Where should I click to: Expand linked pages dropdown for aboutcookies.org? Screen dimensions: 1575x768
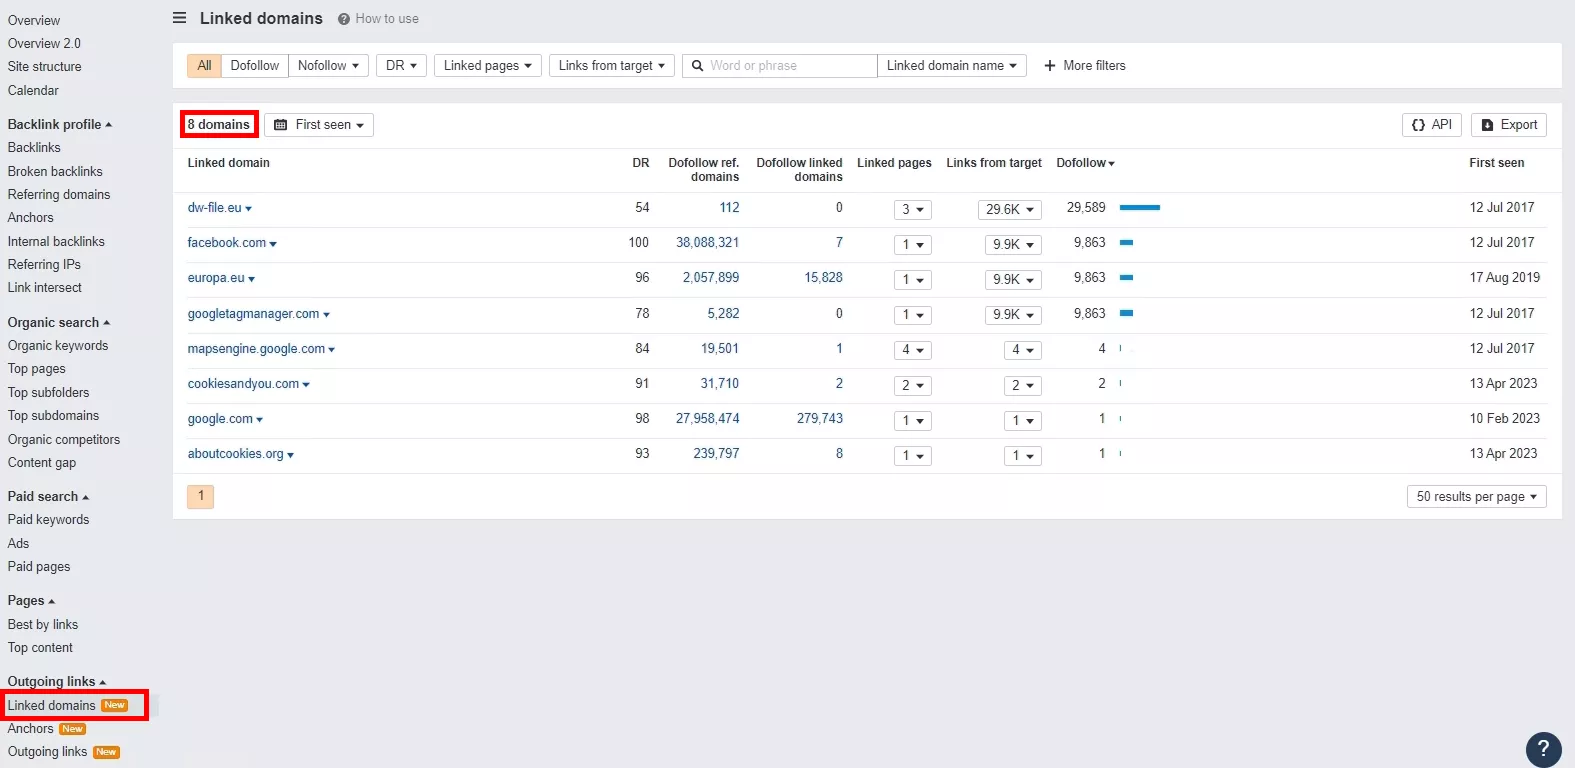[x=913, y=456]
